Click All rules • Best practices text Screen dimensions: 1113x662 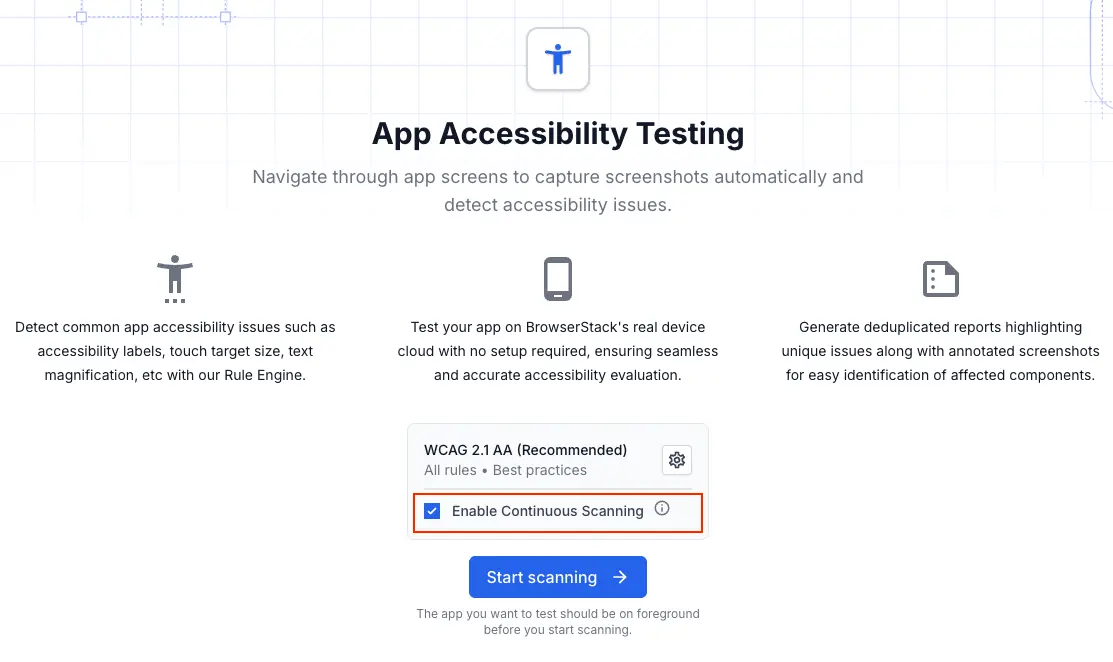click(x=505, y=470)
